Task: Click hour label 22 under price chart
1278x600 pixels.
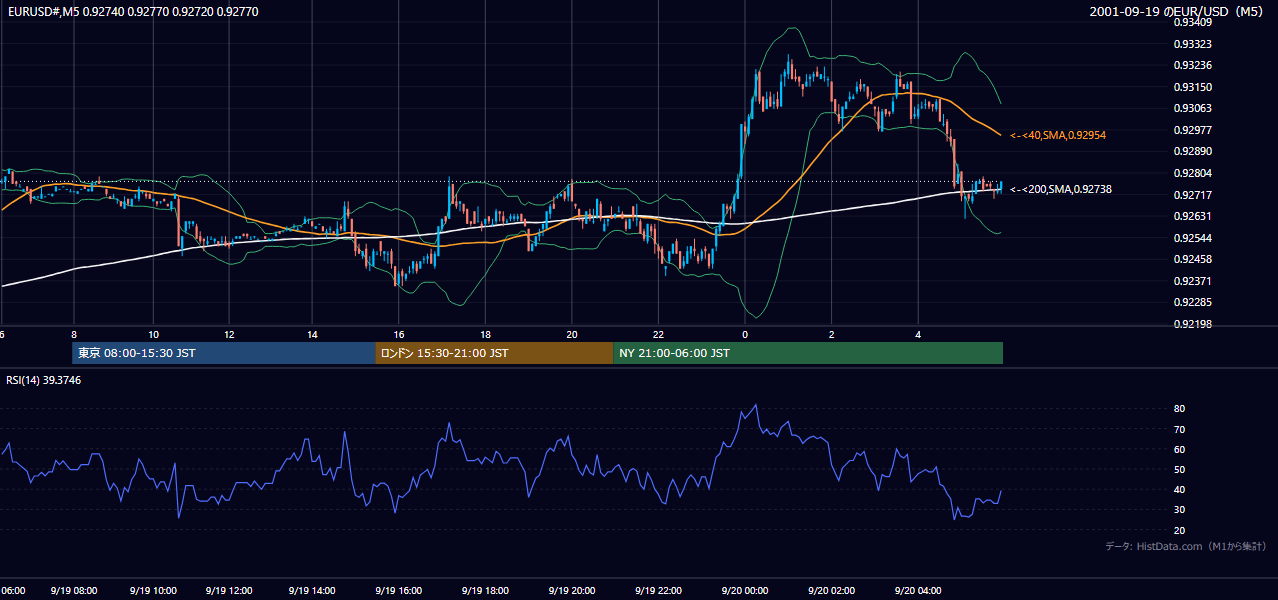Action: click(658, 334)
